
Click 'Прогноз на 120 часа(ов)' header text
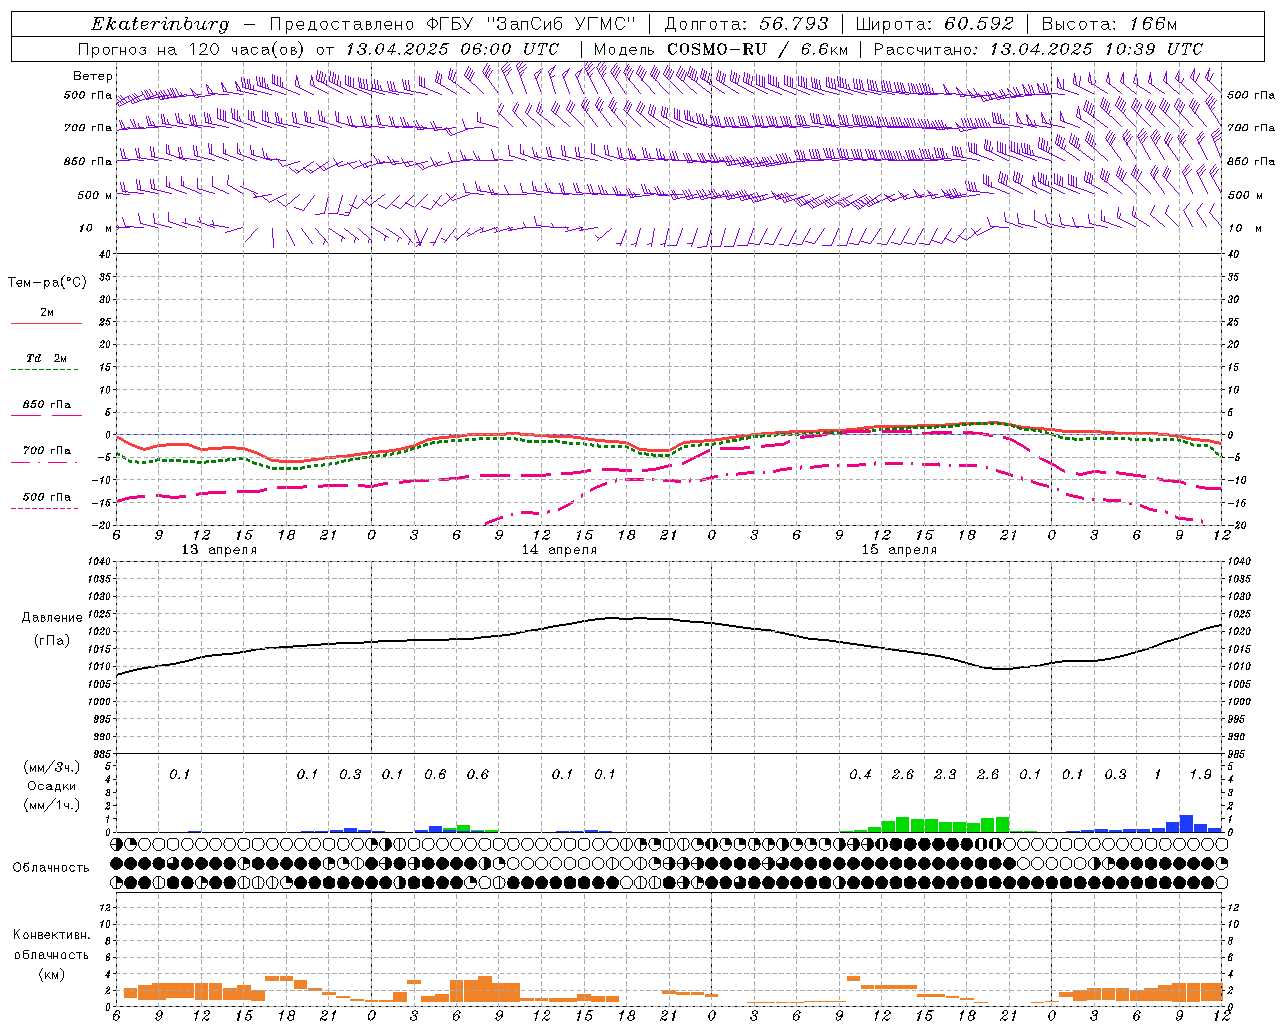coord(194,49)
